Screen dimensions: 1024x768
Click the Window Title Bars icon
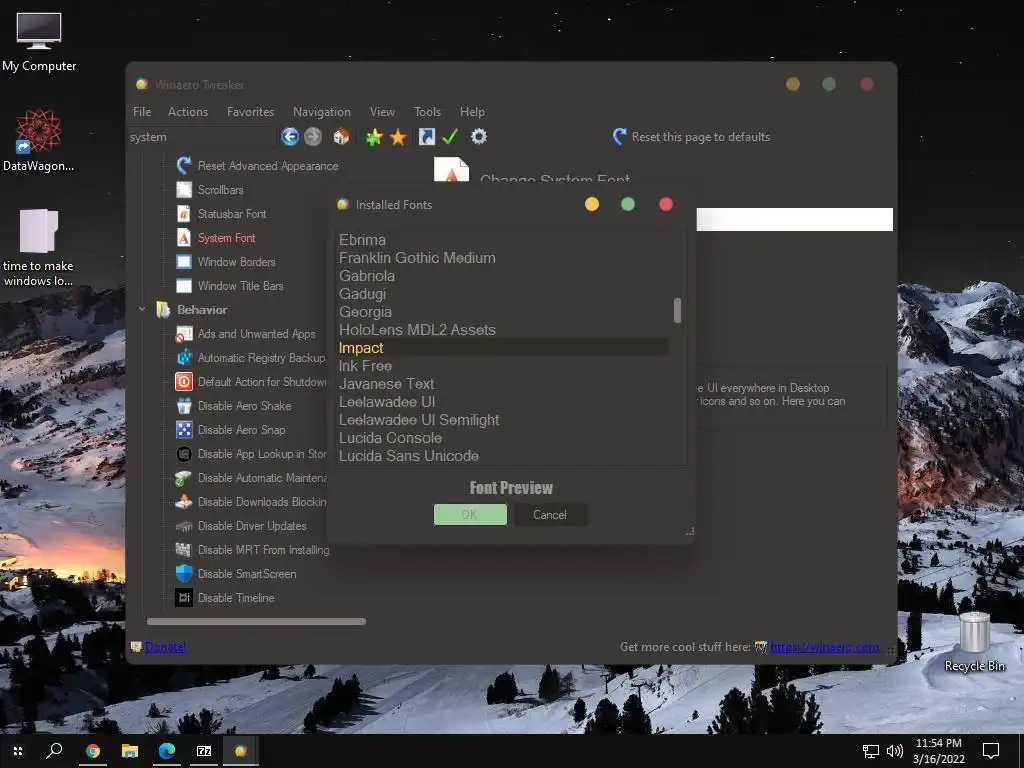click(184, 286)
